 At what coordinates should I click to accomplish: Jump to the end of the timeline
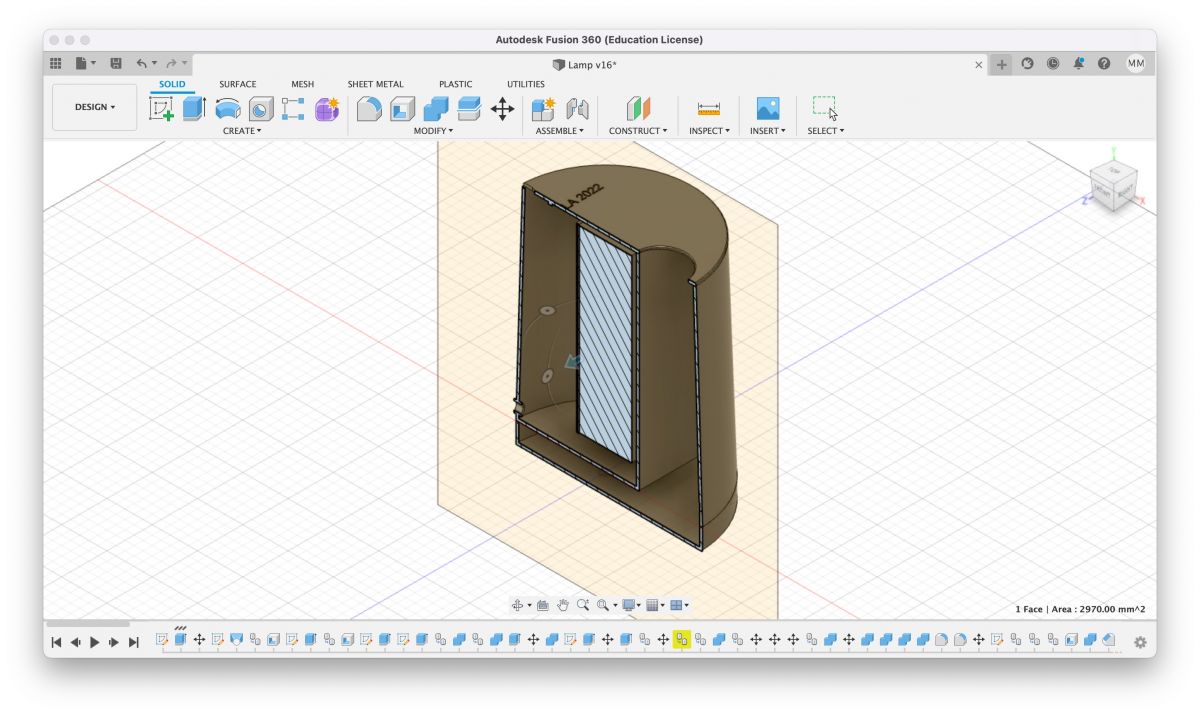[x=134, y=642]
